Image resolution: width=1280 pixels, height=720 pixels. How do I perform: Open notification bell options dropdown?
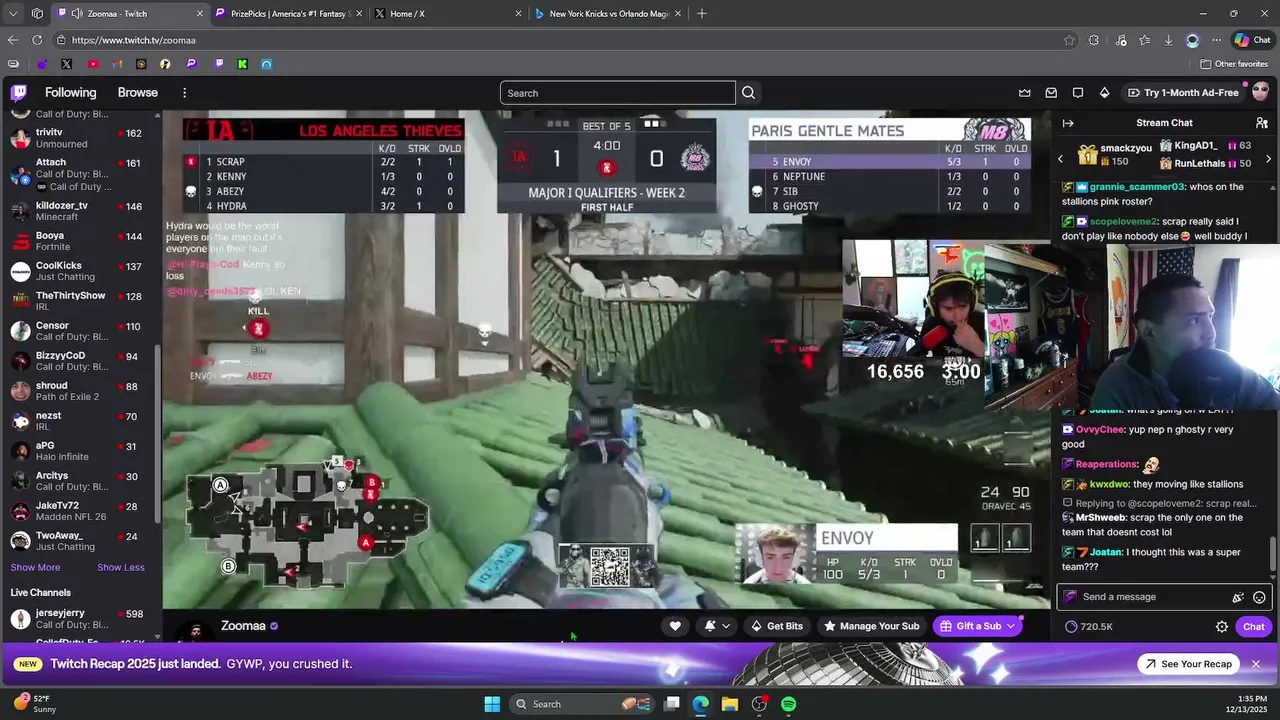(717, 626)
